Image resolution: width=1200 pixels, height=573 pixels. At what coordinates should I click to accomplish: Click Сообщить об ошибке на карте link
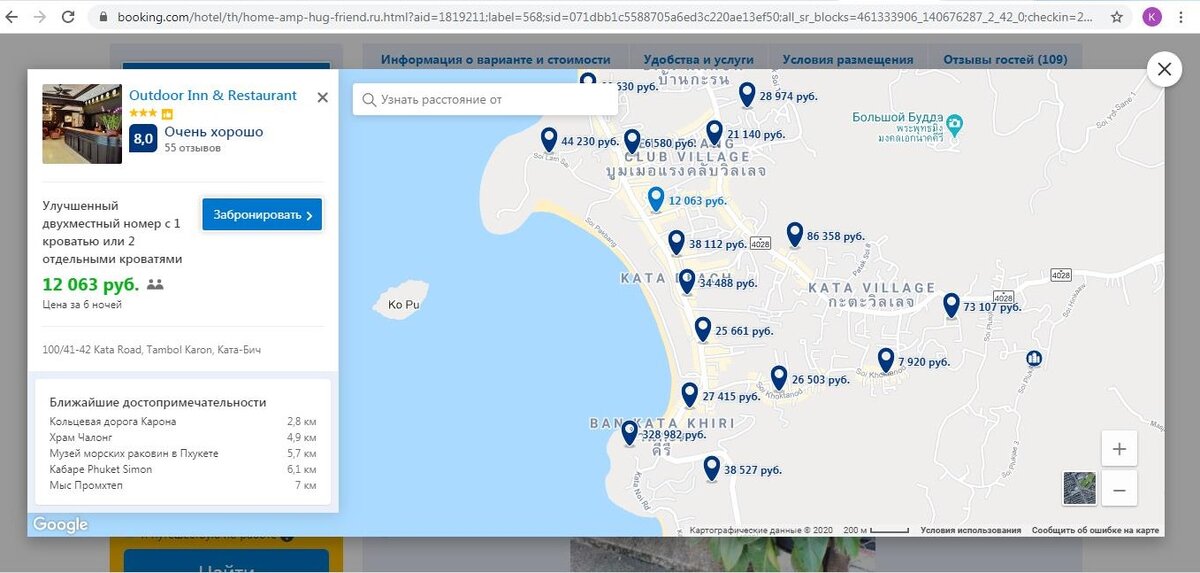point(1095,530)
